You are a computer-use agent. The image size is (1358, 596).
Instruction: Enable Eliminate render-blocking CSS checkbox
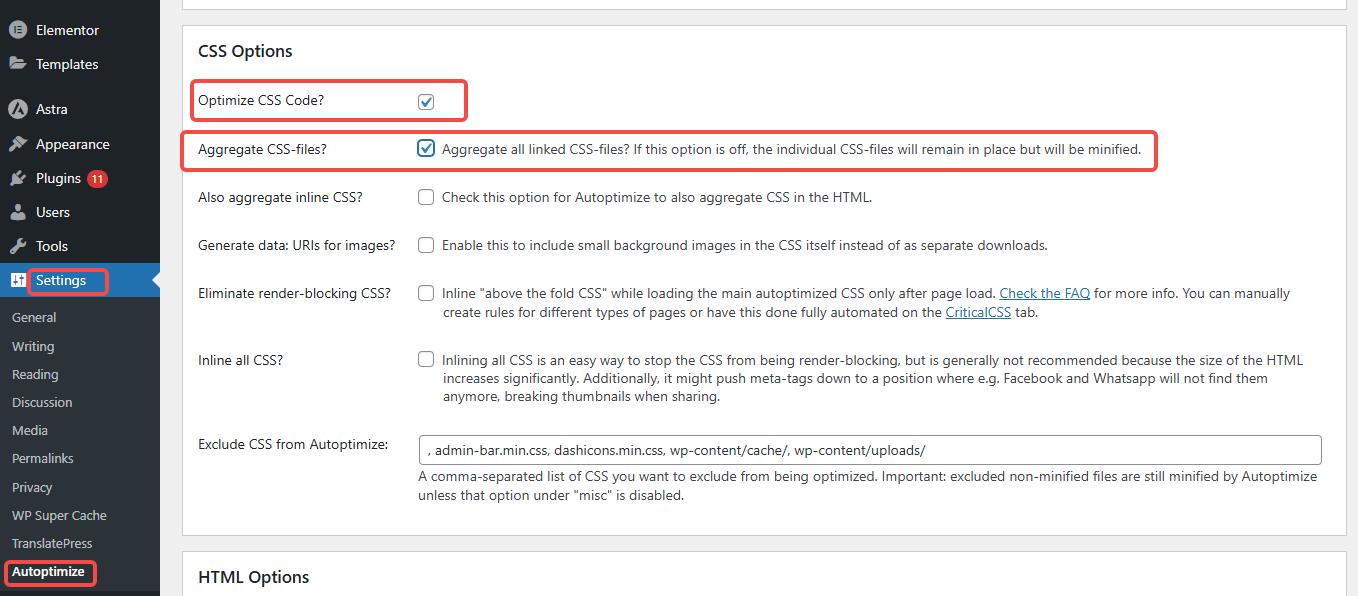[426, 294]
